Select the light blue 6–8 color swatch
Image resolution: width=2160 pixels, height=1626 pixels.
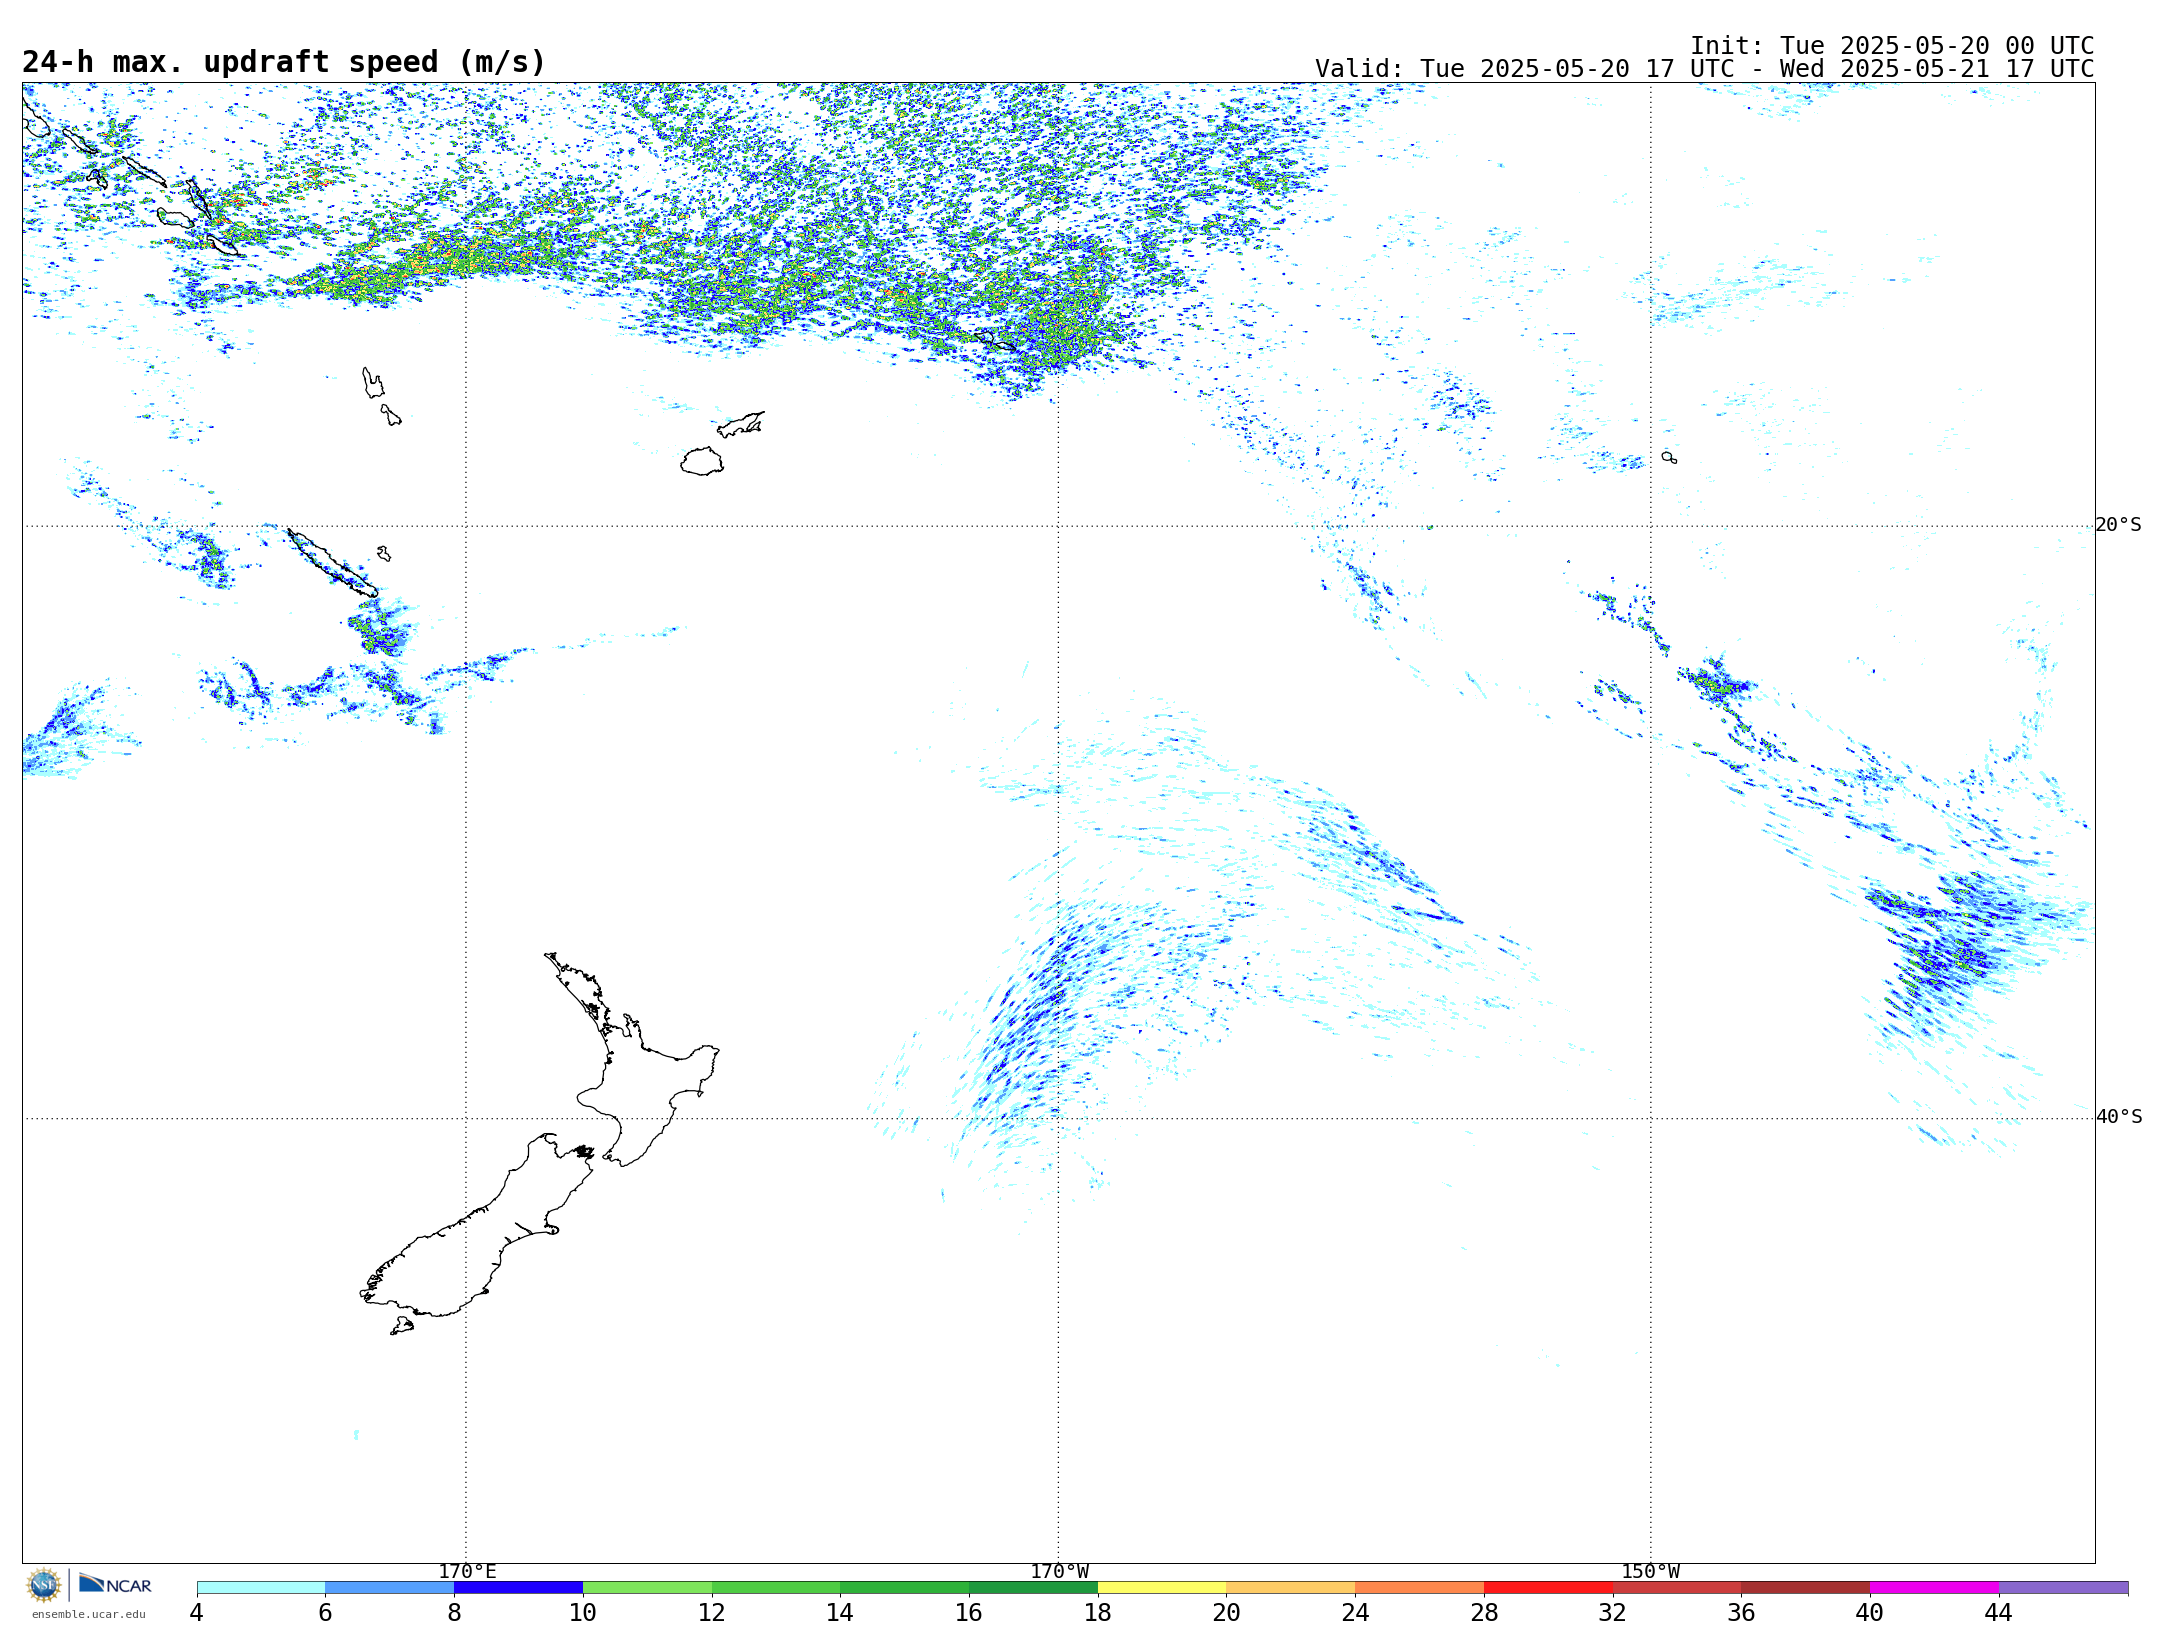[390, 1588]
